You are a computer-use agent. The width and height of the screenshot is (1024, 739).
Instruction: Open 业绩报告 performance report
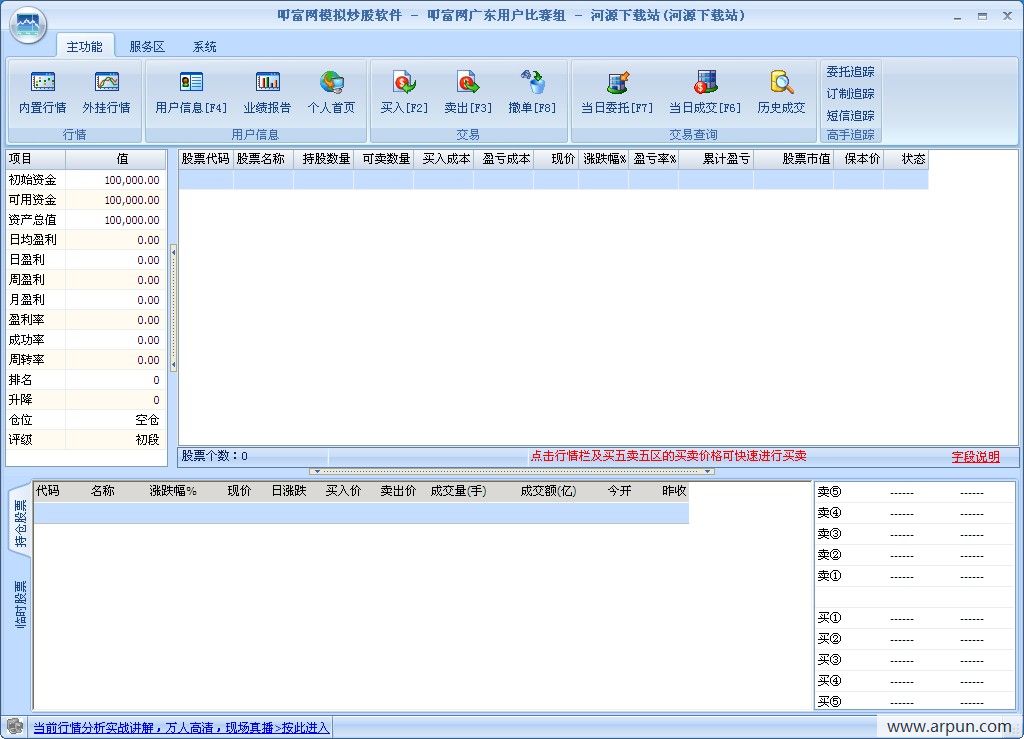267,83
